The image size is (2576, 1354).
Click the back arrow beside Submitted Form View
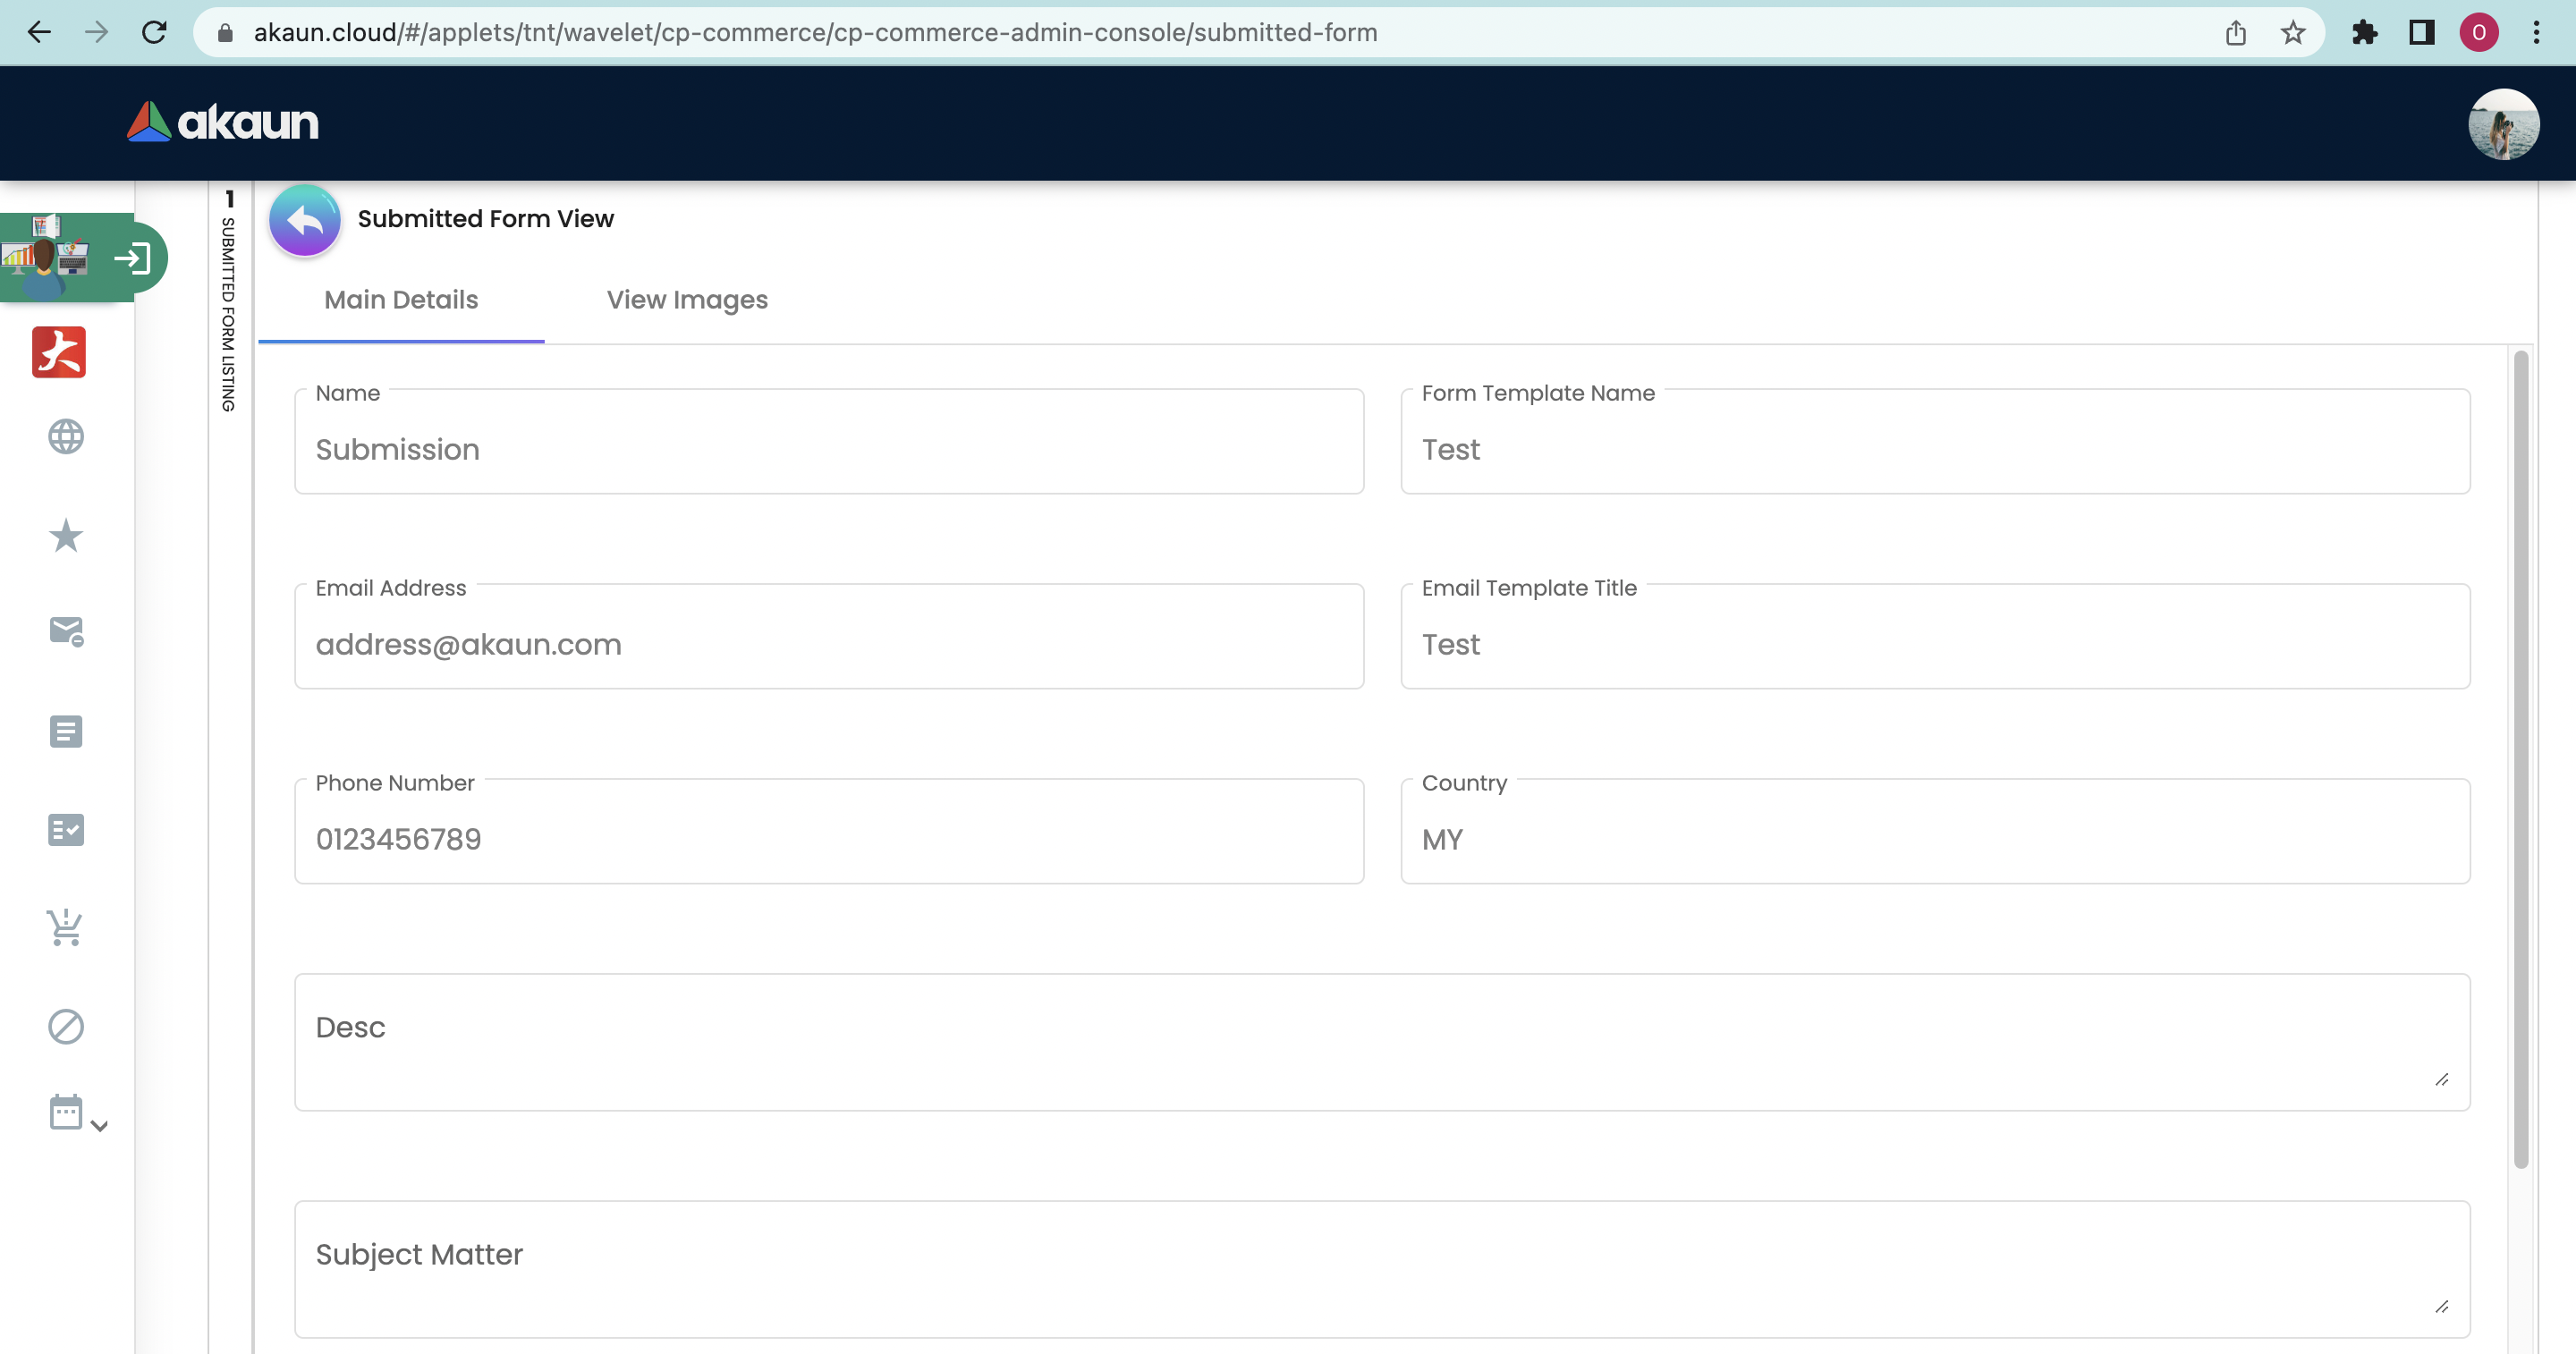(x=304, y=220)
